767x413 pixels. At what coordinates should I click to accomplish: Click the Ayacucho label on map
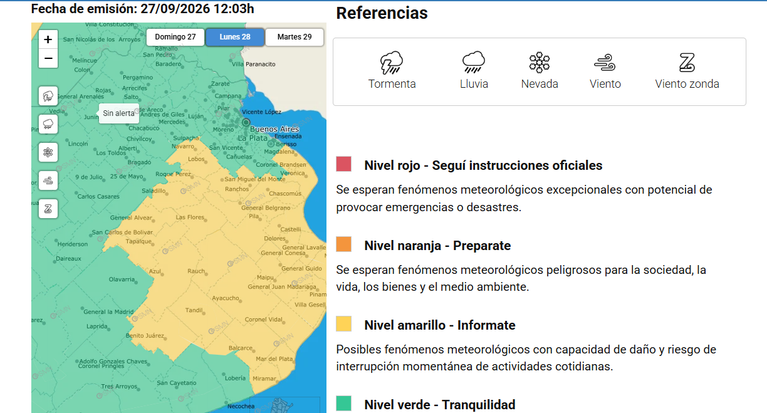tap(226, 298)
